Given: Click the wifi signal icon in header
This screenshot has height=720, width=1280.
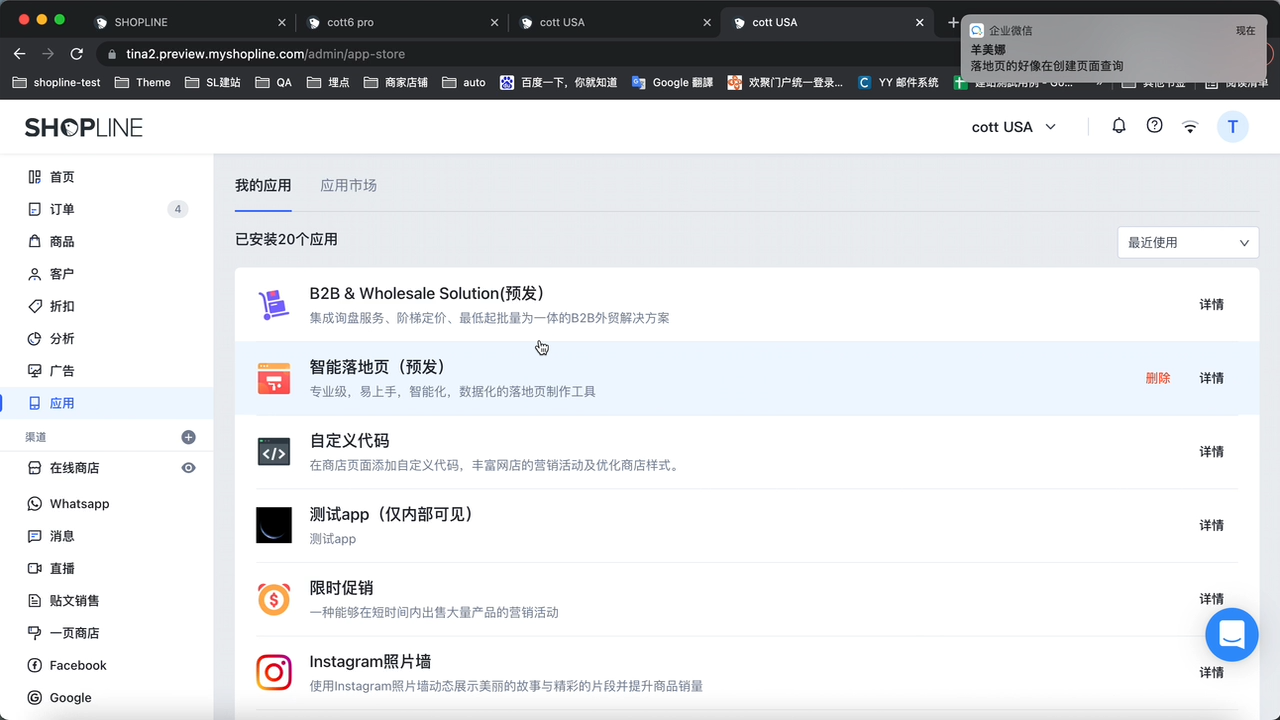Looking at the screenshot, I should pyautogui.click(x=1190, y=127).
